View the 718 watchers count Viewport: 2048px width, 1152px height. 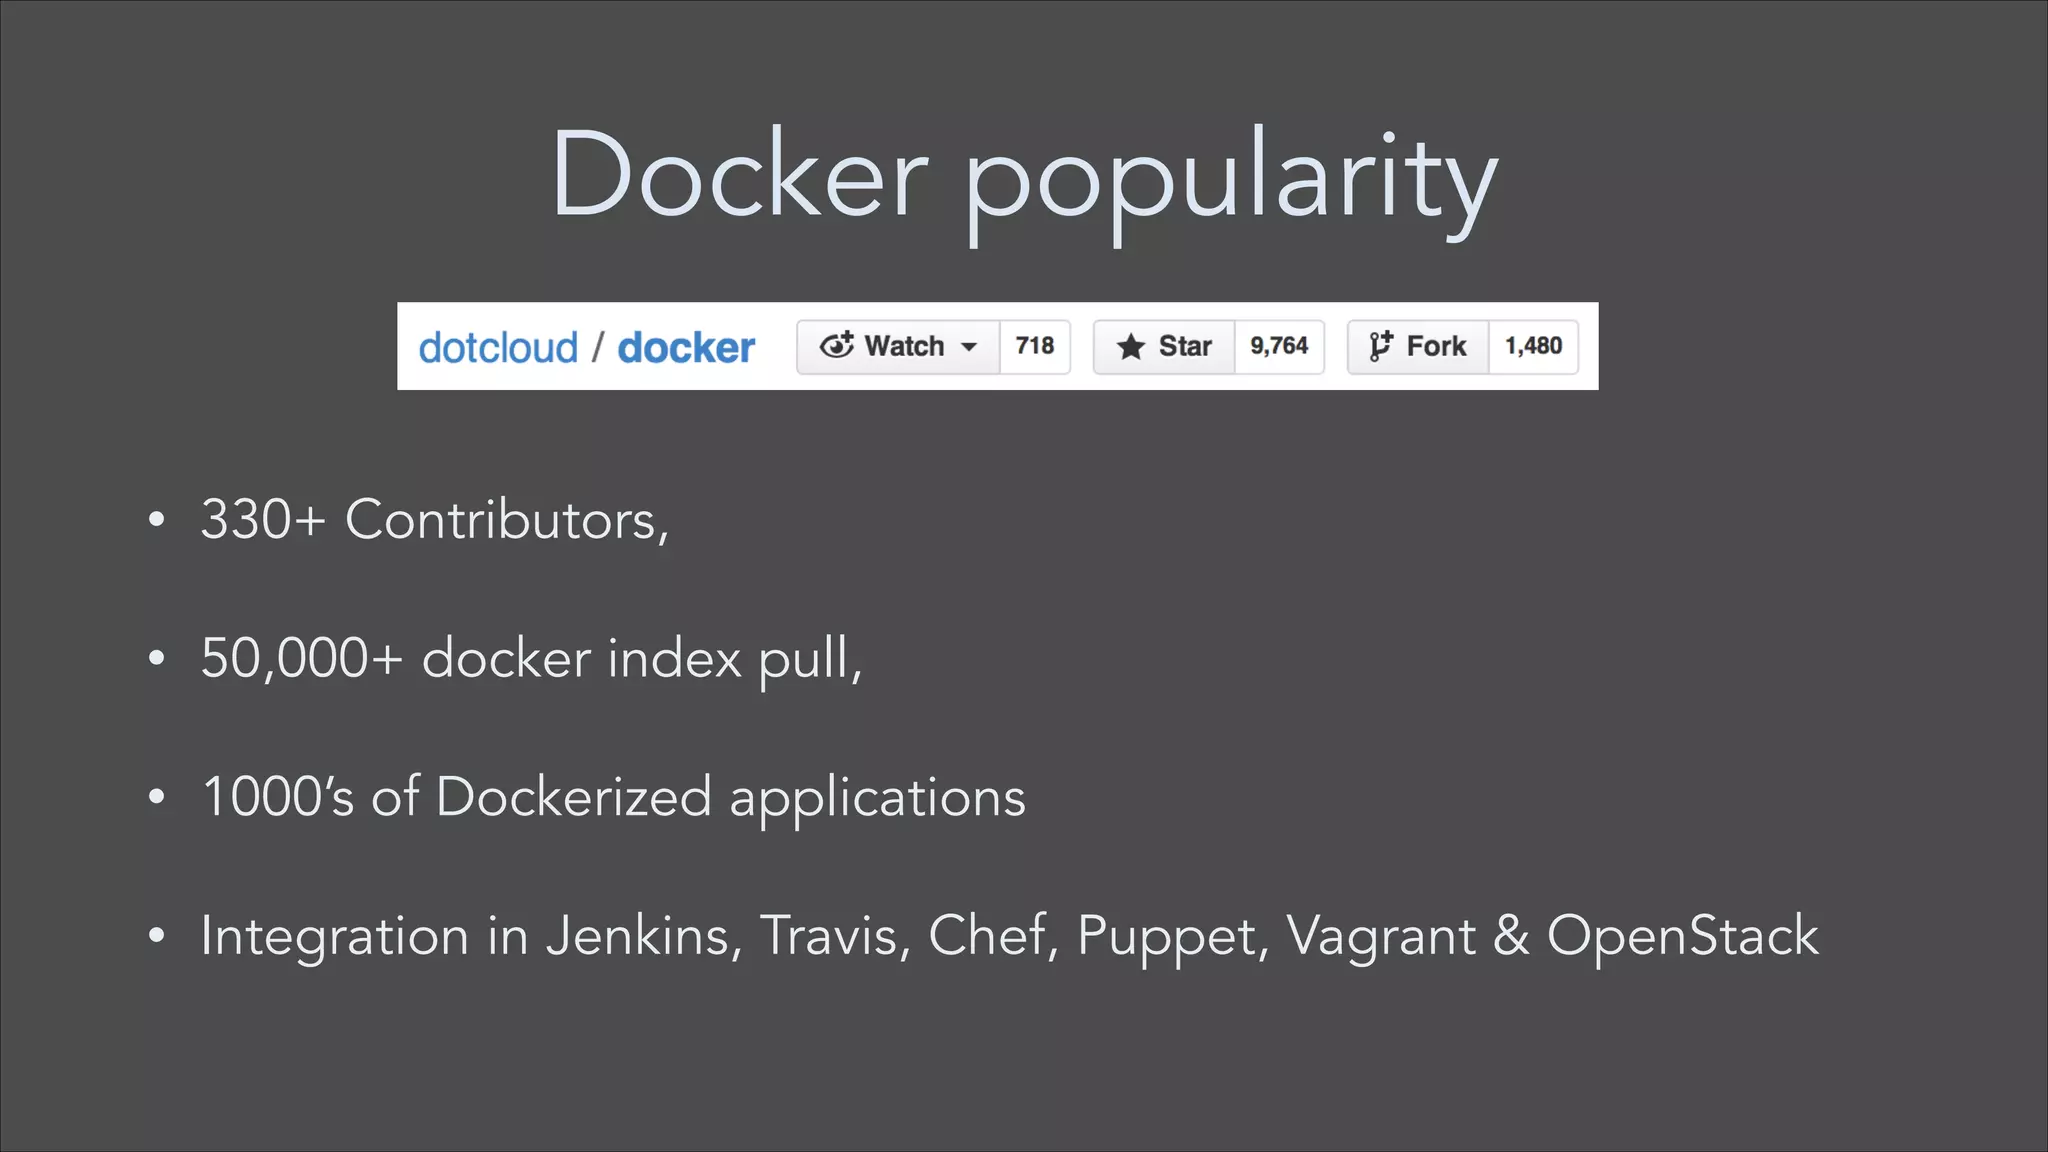click(1035, 346)
